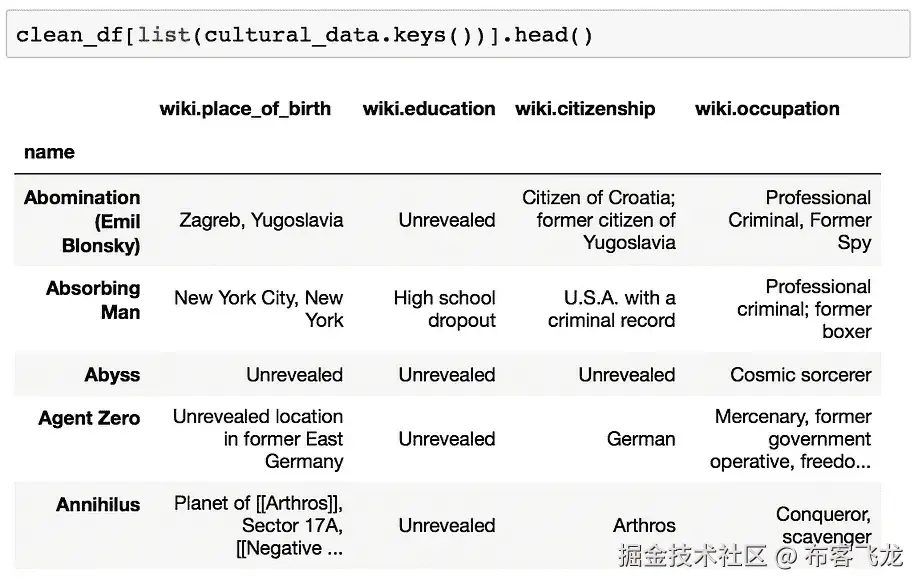Select the wiki.citizenship column header
The height and width of the screenshot is (588, 922).
coord(585,109)
